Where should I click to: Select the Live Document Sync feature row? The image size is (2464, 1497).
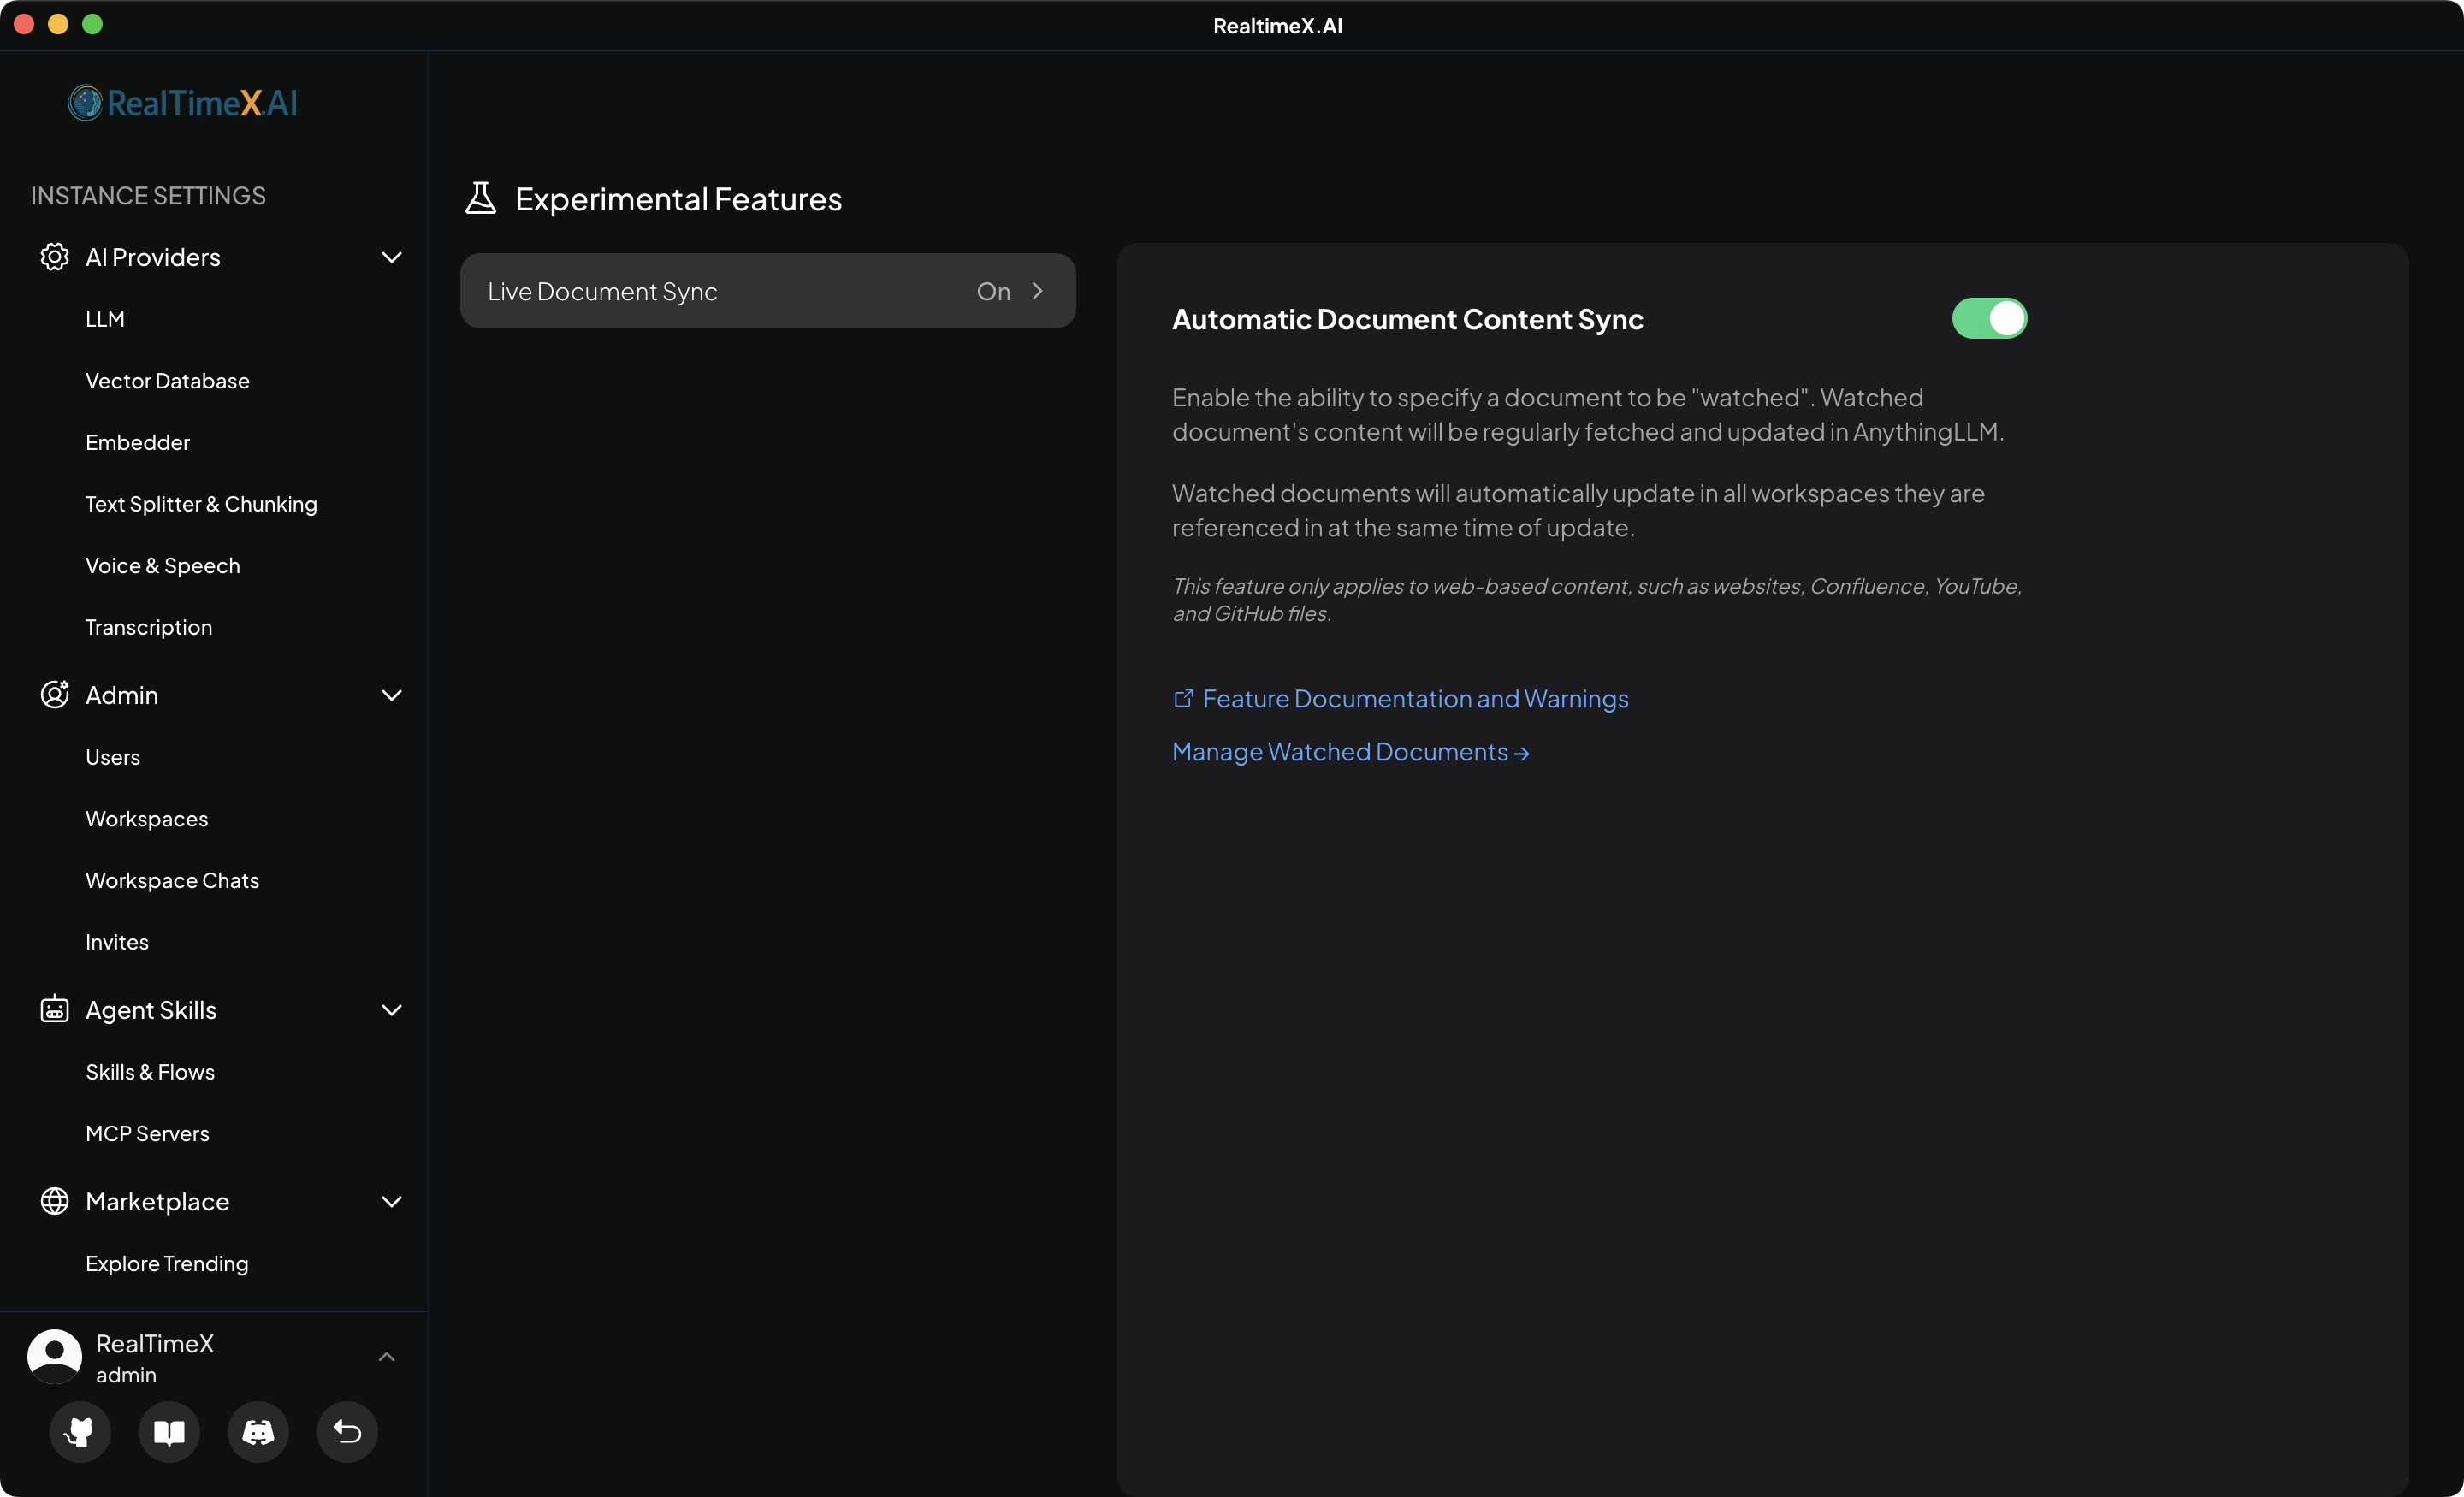pos(767,291)
